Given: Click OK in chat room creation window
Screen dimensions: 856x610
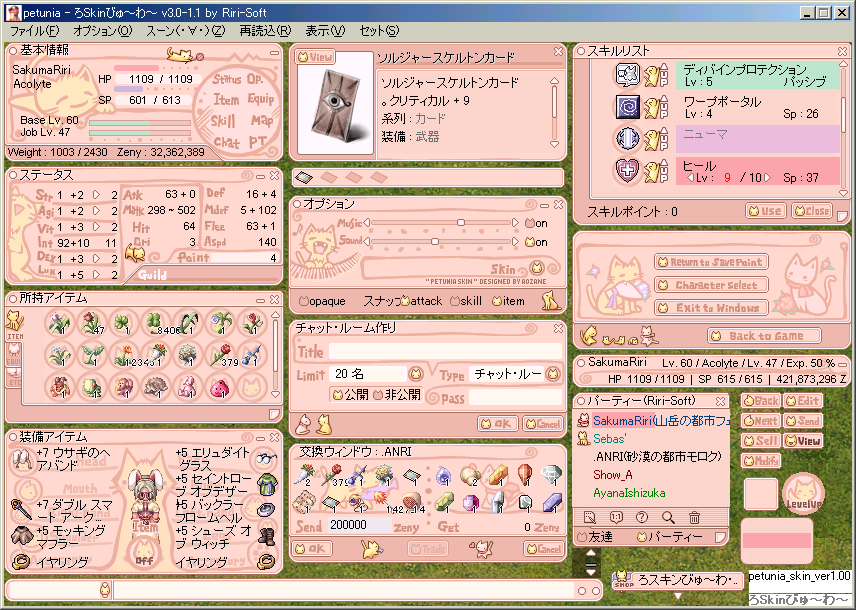Looking at the screenshot, I should point(497,423).
